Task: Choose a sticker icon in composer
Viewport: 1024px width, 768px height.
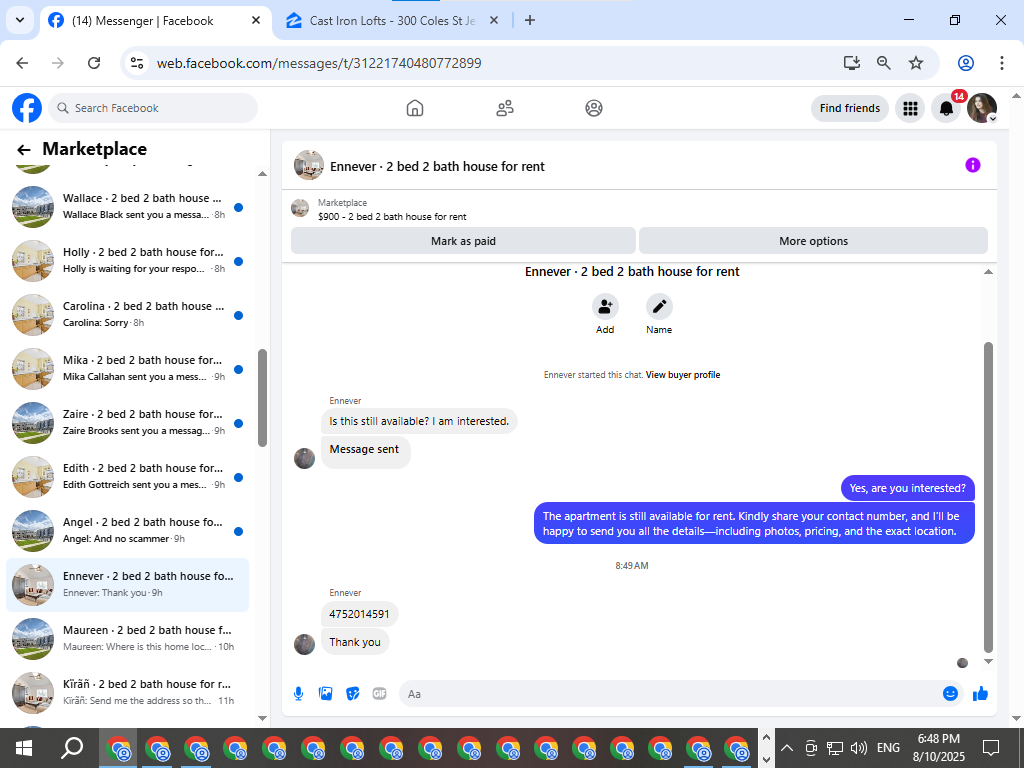Action: click(353, 694)
